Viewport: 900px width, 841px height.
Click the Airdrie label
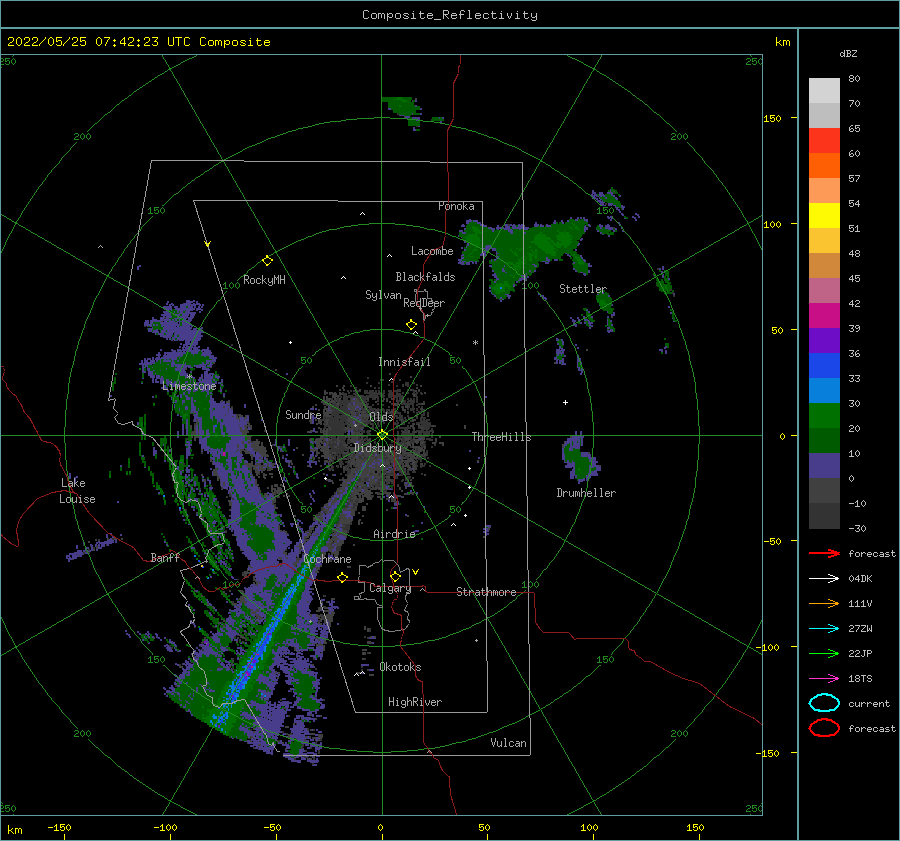pos(394,534)
